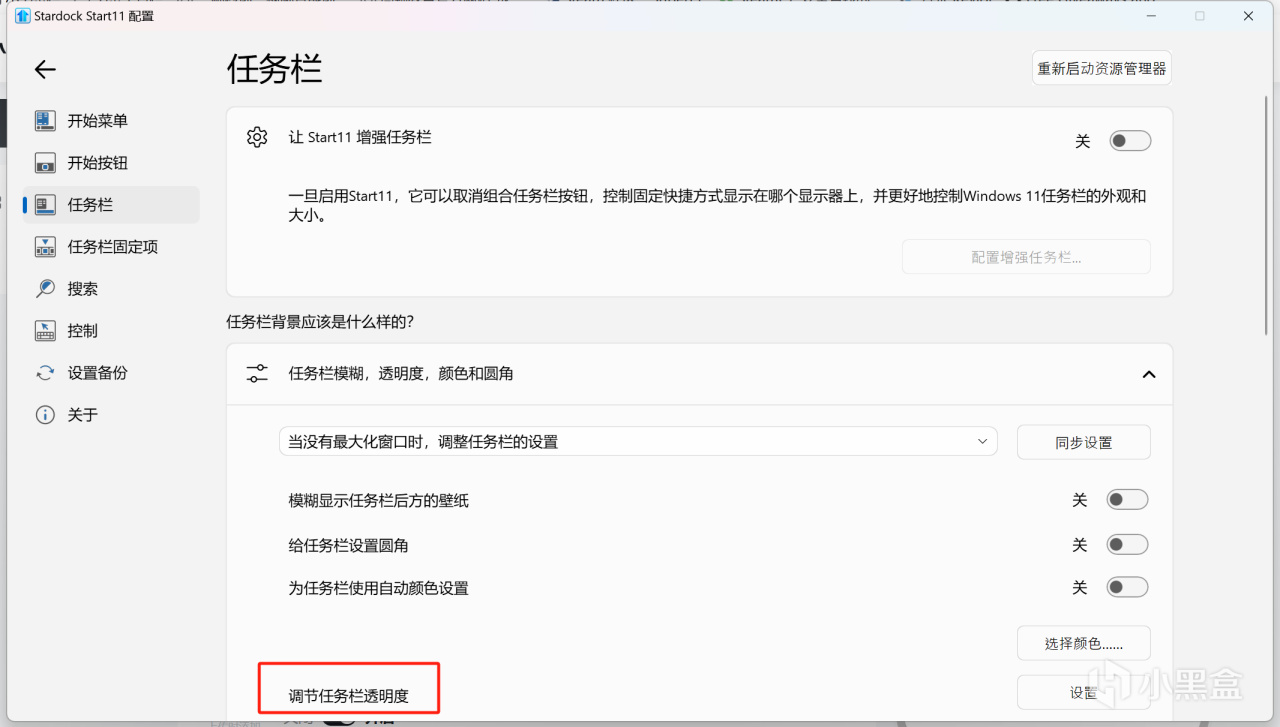Click the 任务栏 sidebar icon
Image resolution: width=1280 pixels, height=727 pixels.
(45, 205)
